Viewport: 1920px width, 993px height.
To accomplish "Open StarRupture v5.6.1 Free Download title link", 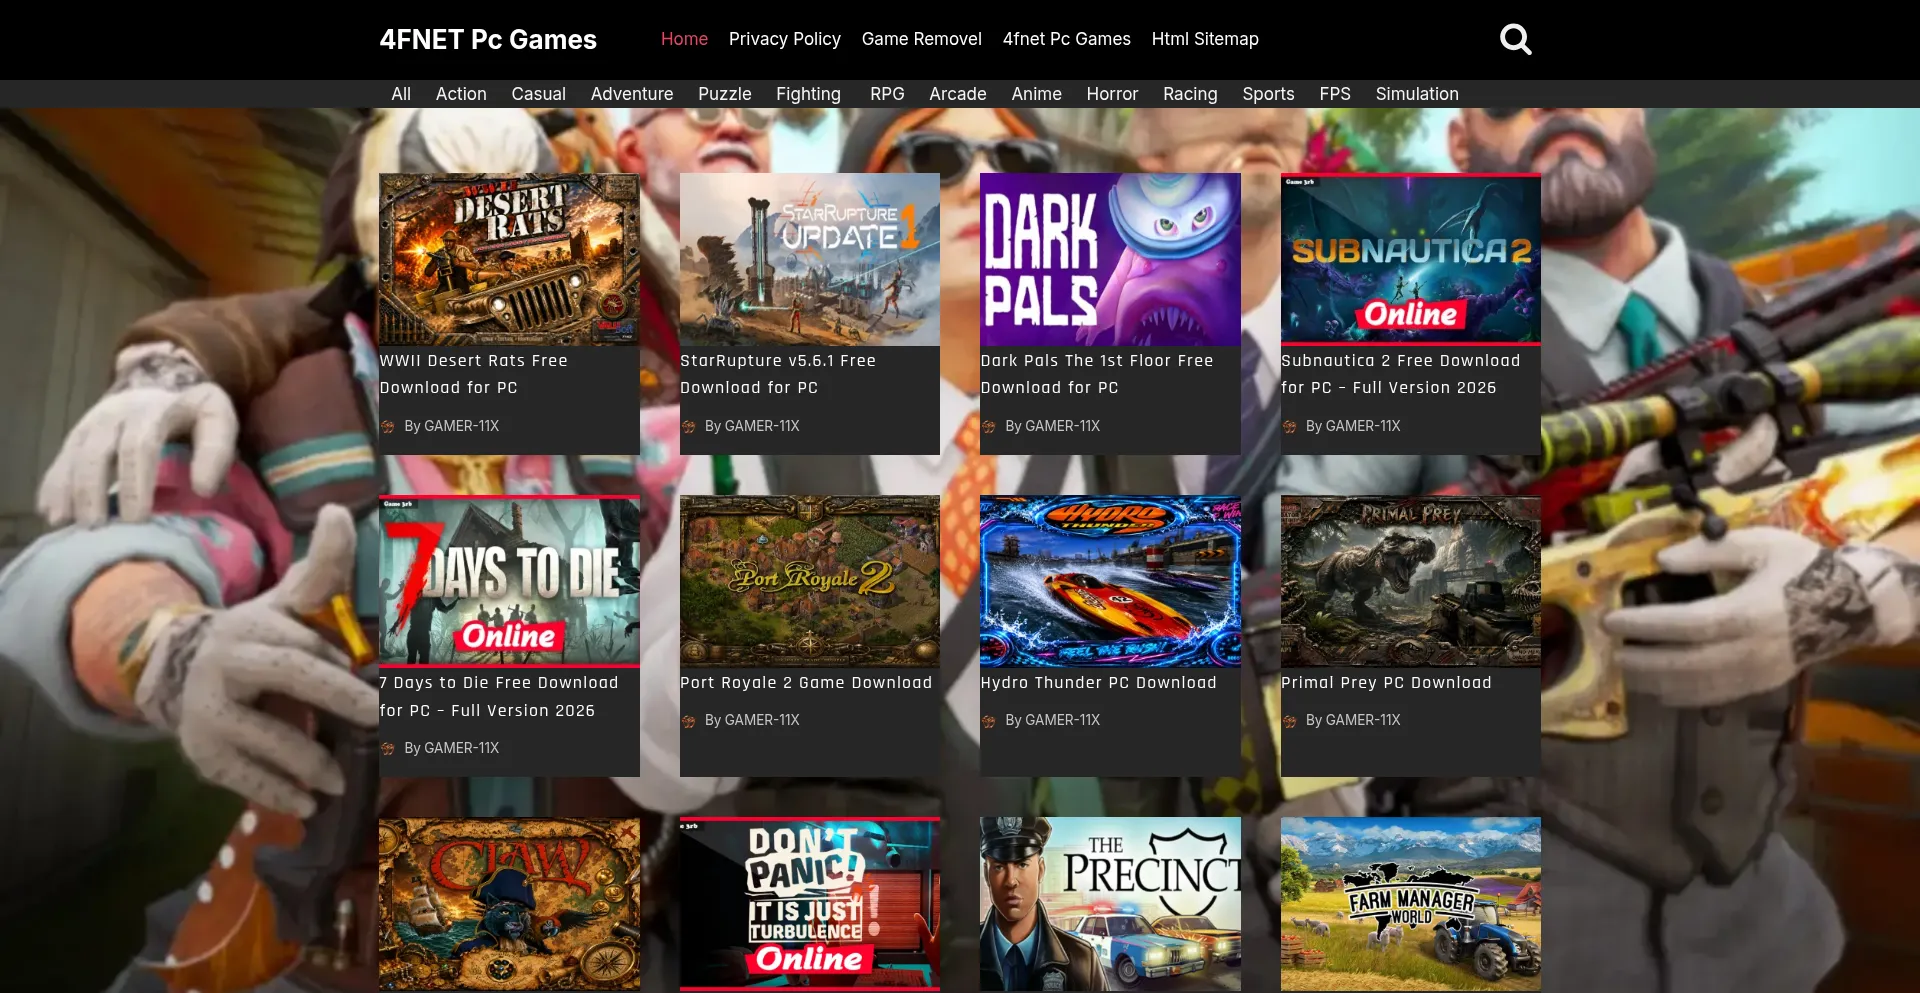I will click(x=778, y=374).
